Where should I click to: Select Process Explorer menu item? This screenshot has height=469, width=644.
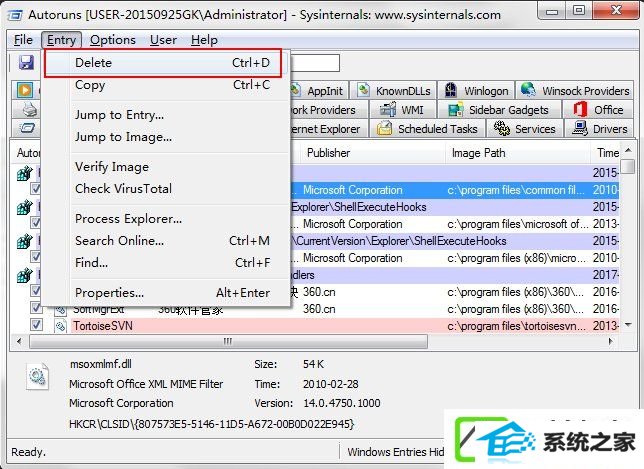(166, 219)
